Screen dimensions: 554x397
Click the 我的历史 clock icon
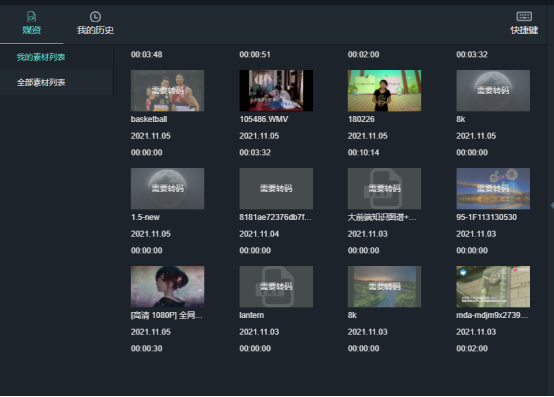click(95, 17)
